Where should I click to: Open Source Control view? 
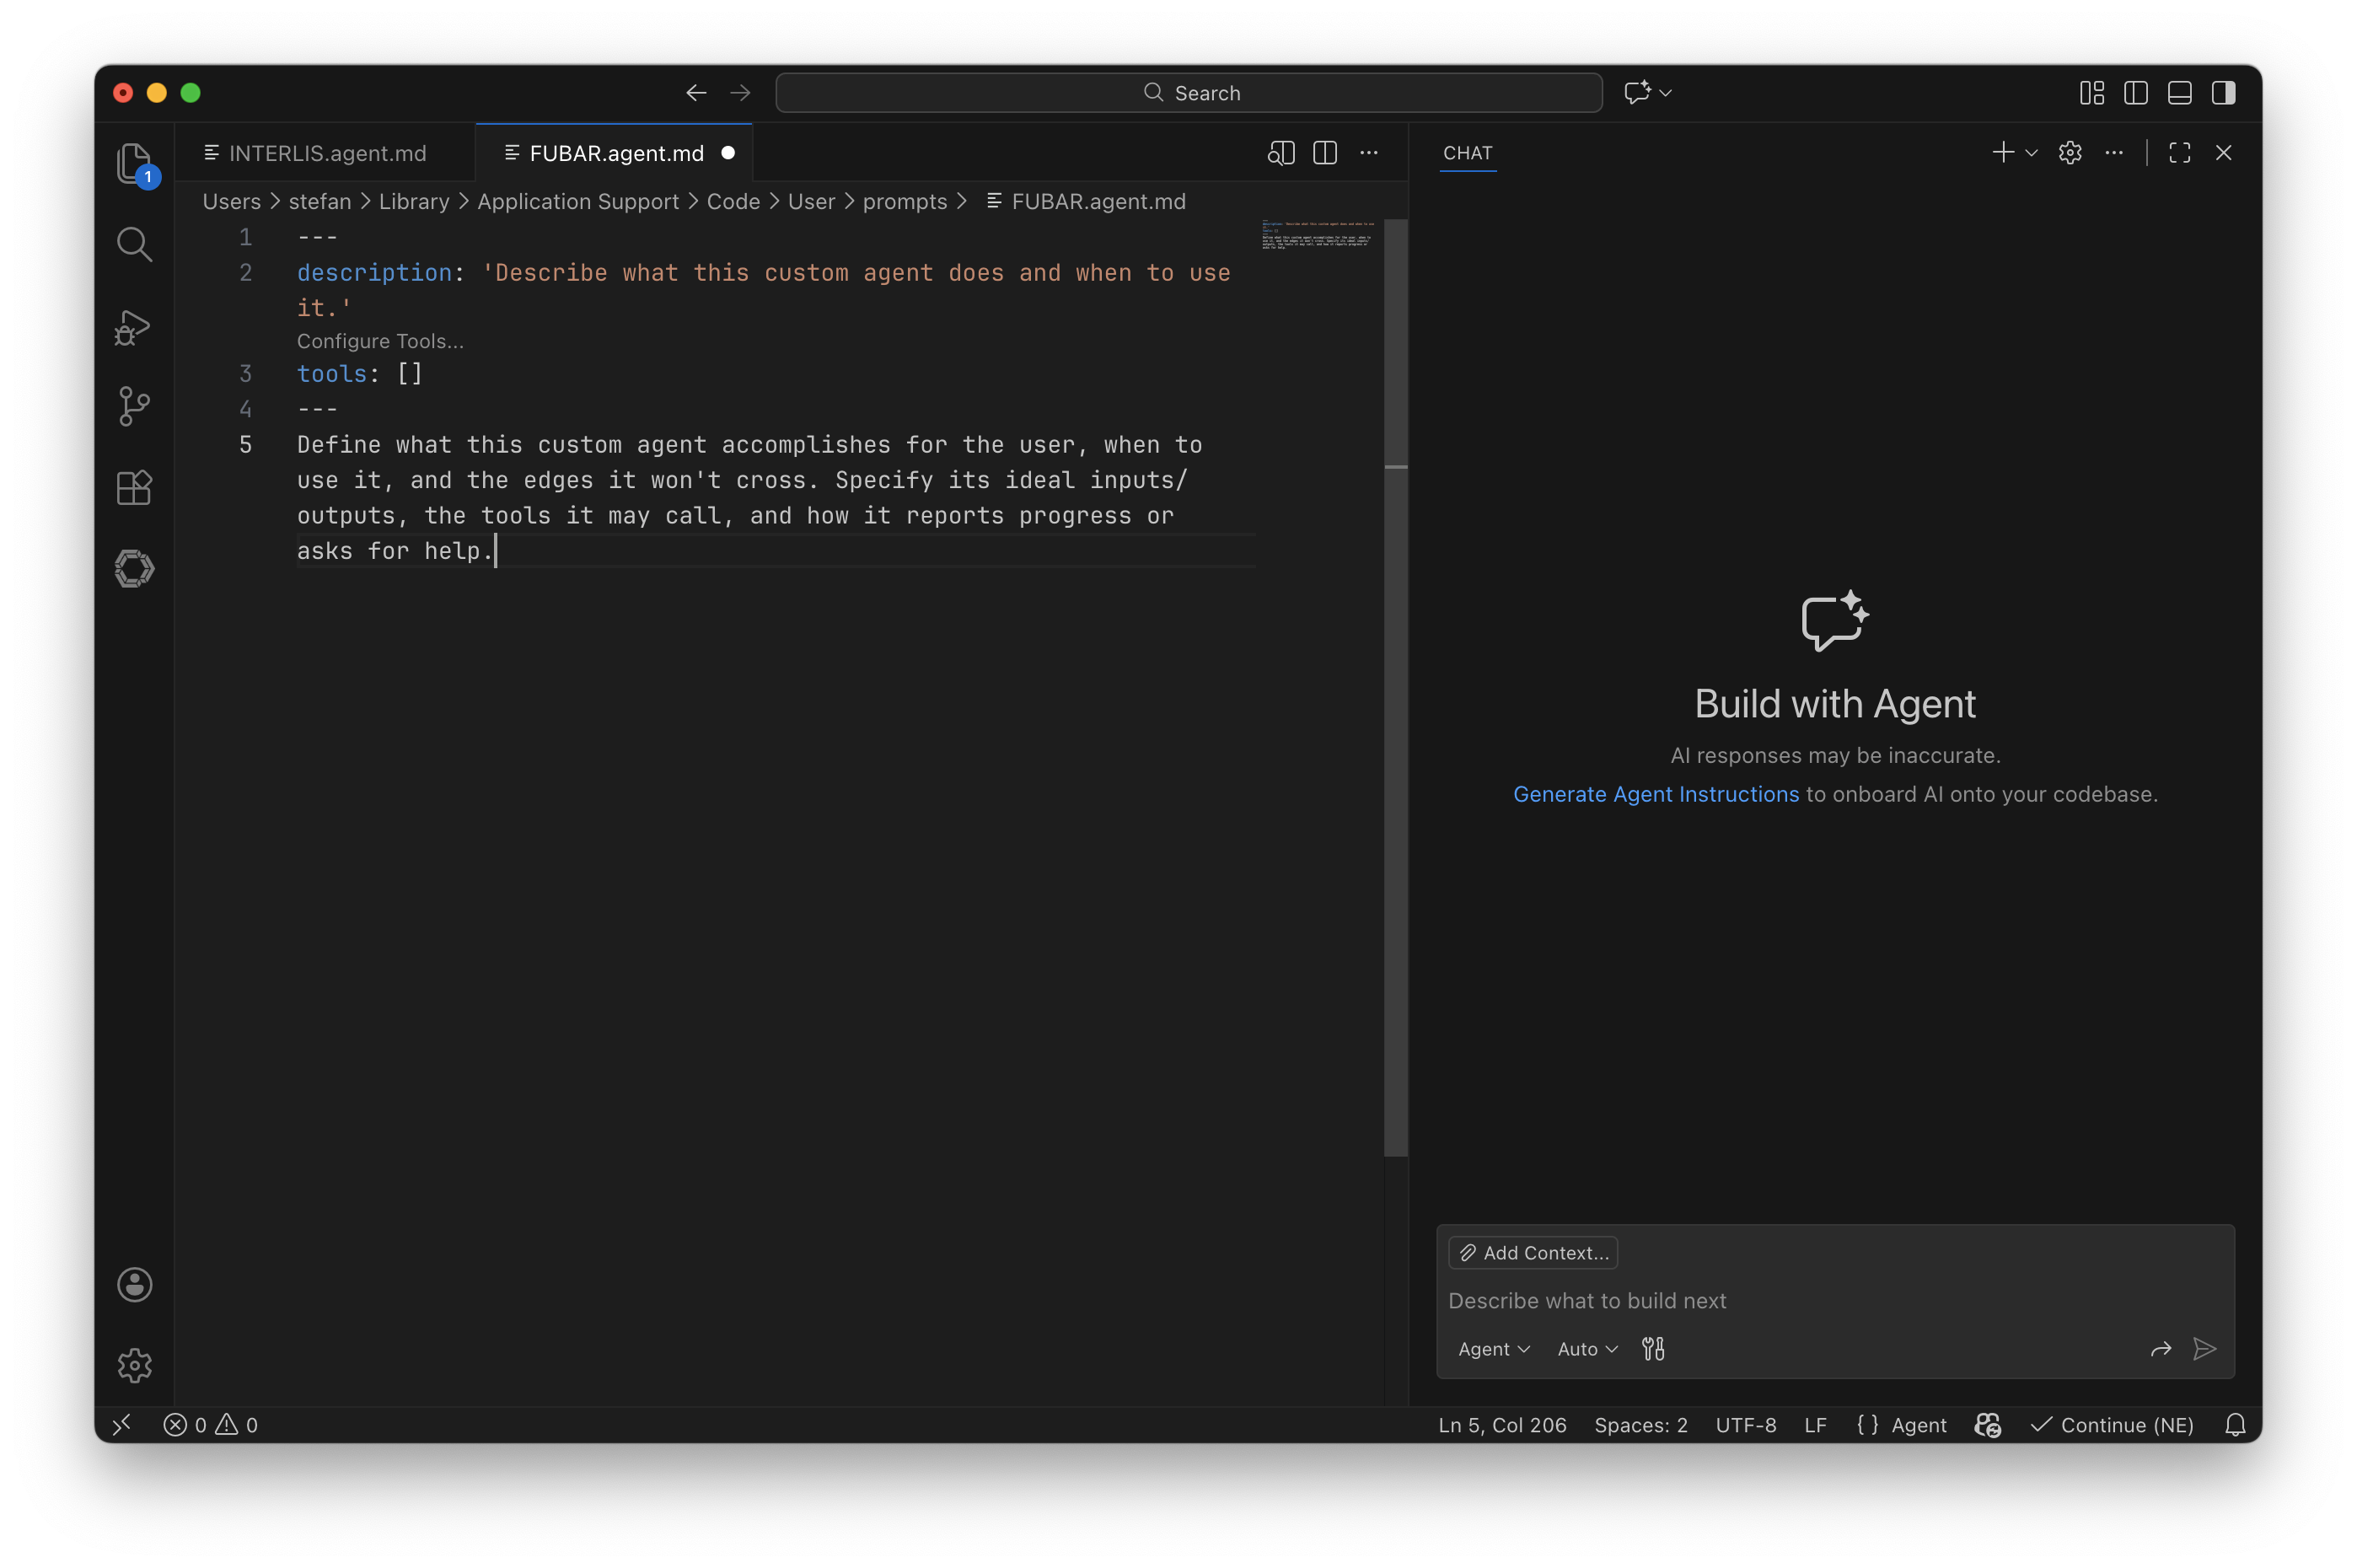(134, 407)
